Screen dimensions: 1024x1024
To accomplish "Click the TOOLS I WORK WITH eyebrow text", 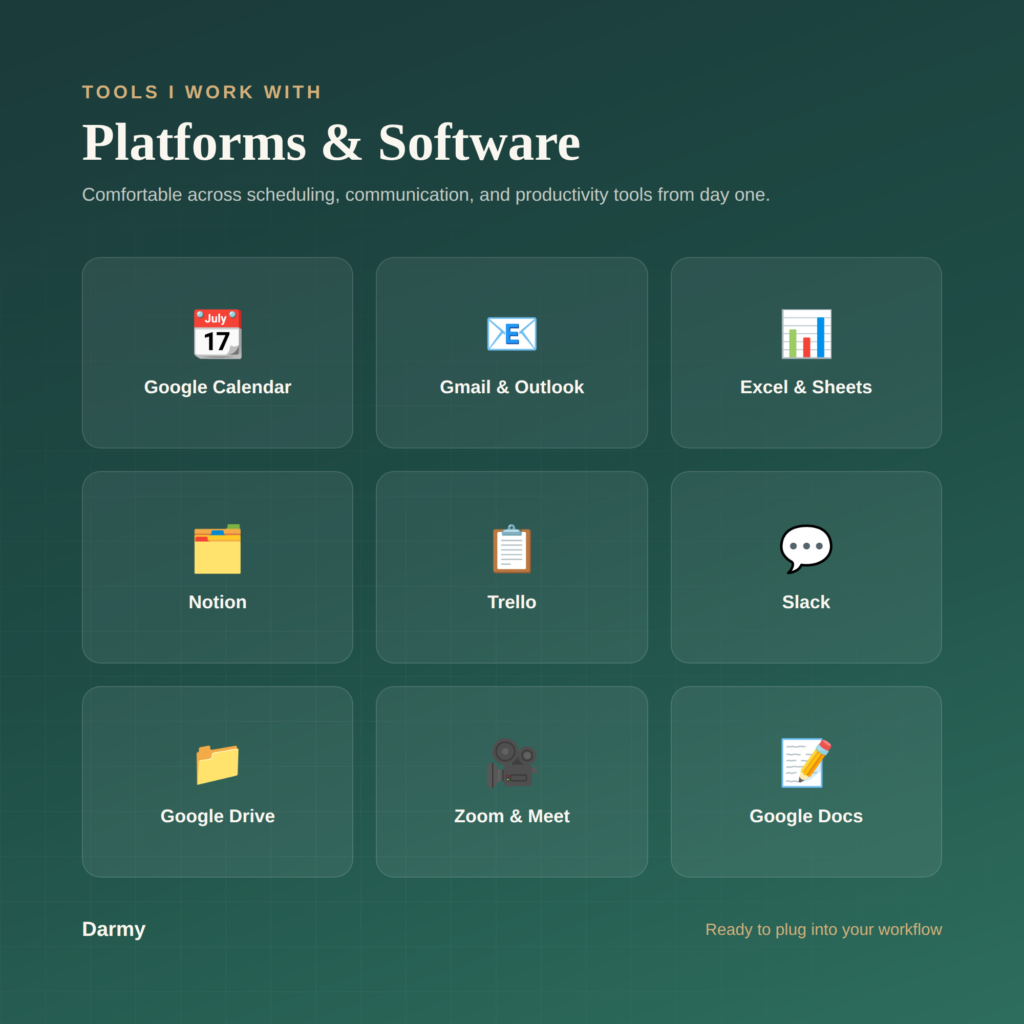I will pos(202,92).
